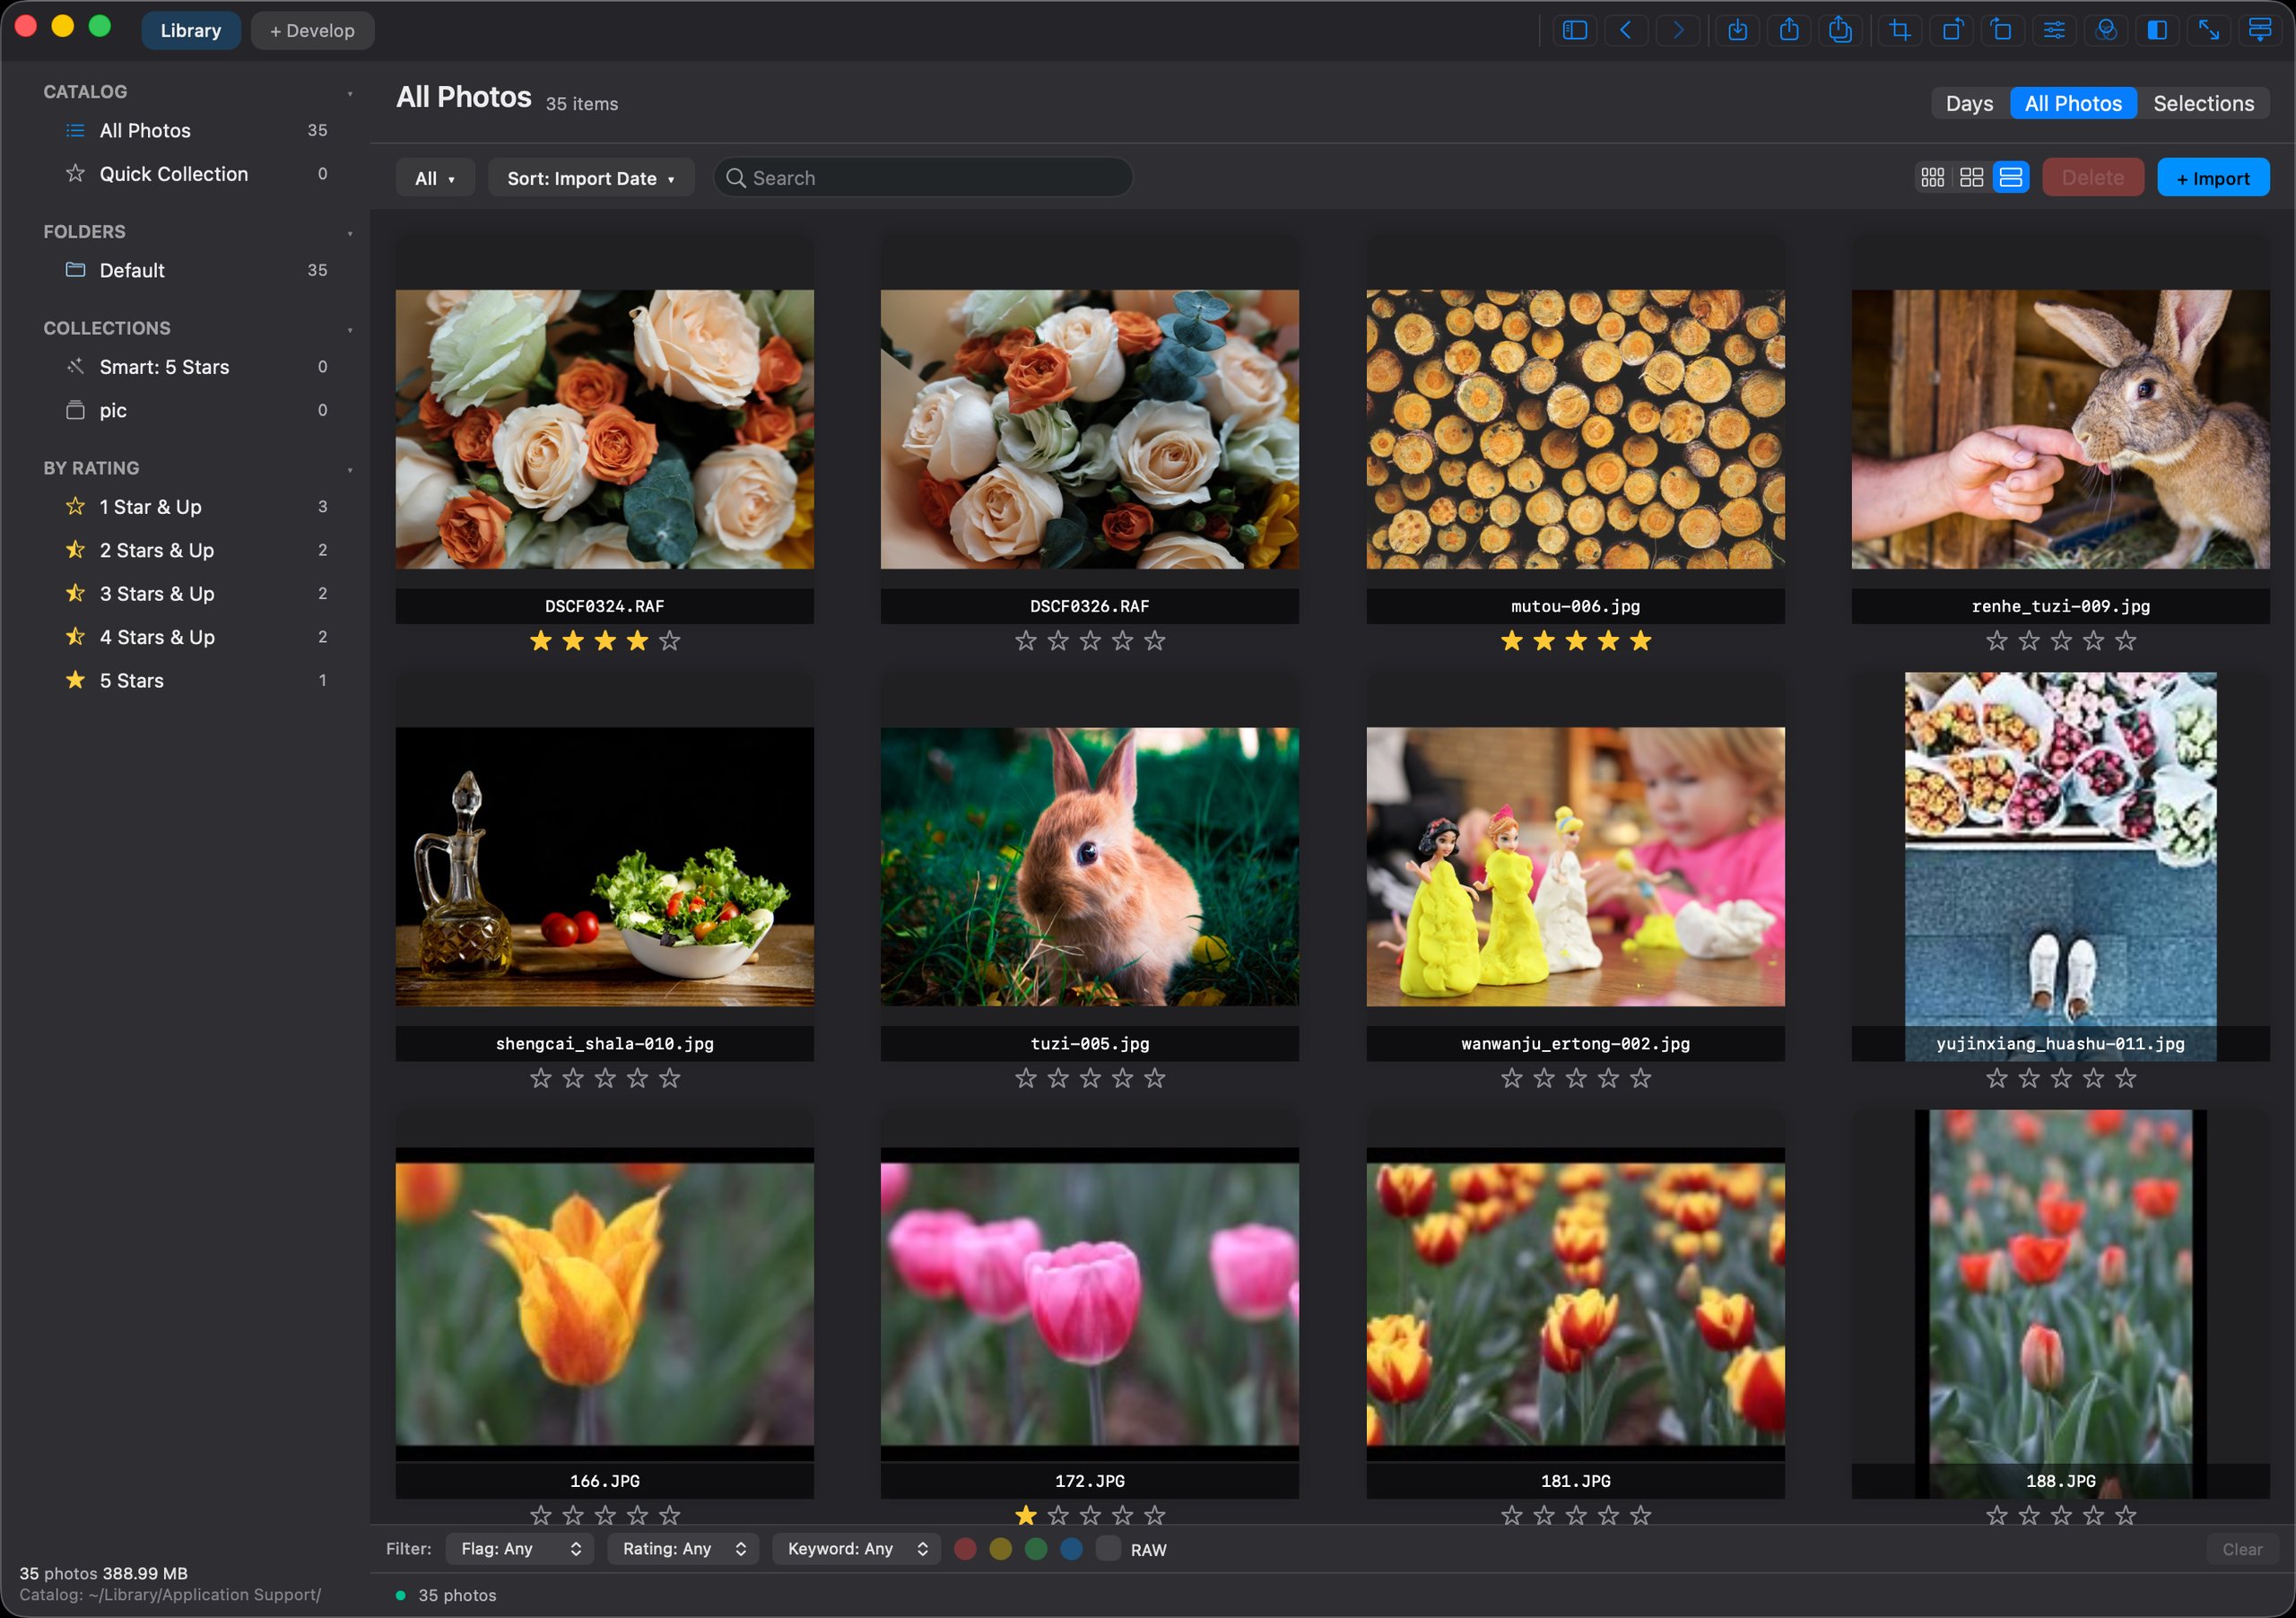Viewport: 2296px width, 1618px height.
Task: Open the Sort: Import Date dropdown
Action: (x=591, y=178)
